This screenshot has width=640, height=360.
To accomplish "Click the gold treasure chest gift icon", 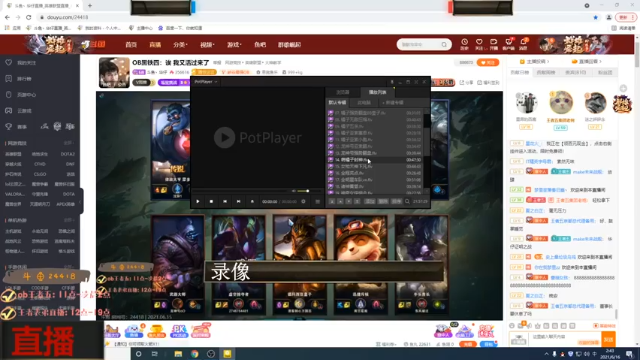I will 156,331.
